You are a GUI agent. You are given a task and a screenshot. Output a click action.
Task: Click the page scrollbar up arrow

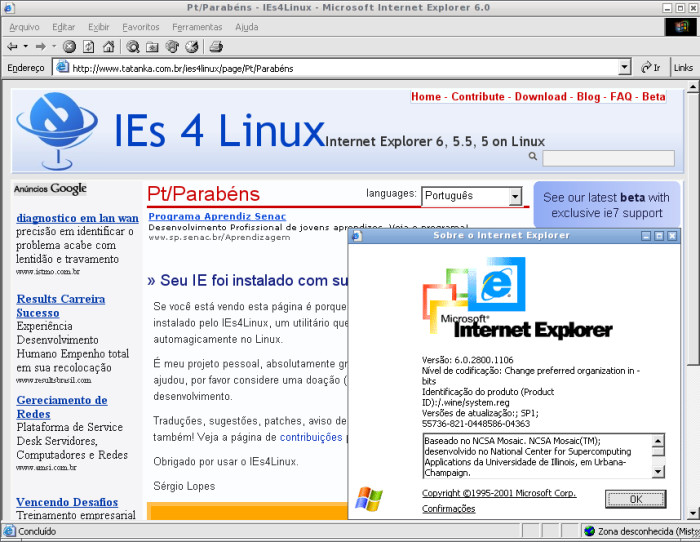(692, 87)
